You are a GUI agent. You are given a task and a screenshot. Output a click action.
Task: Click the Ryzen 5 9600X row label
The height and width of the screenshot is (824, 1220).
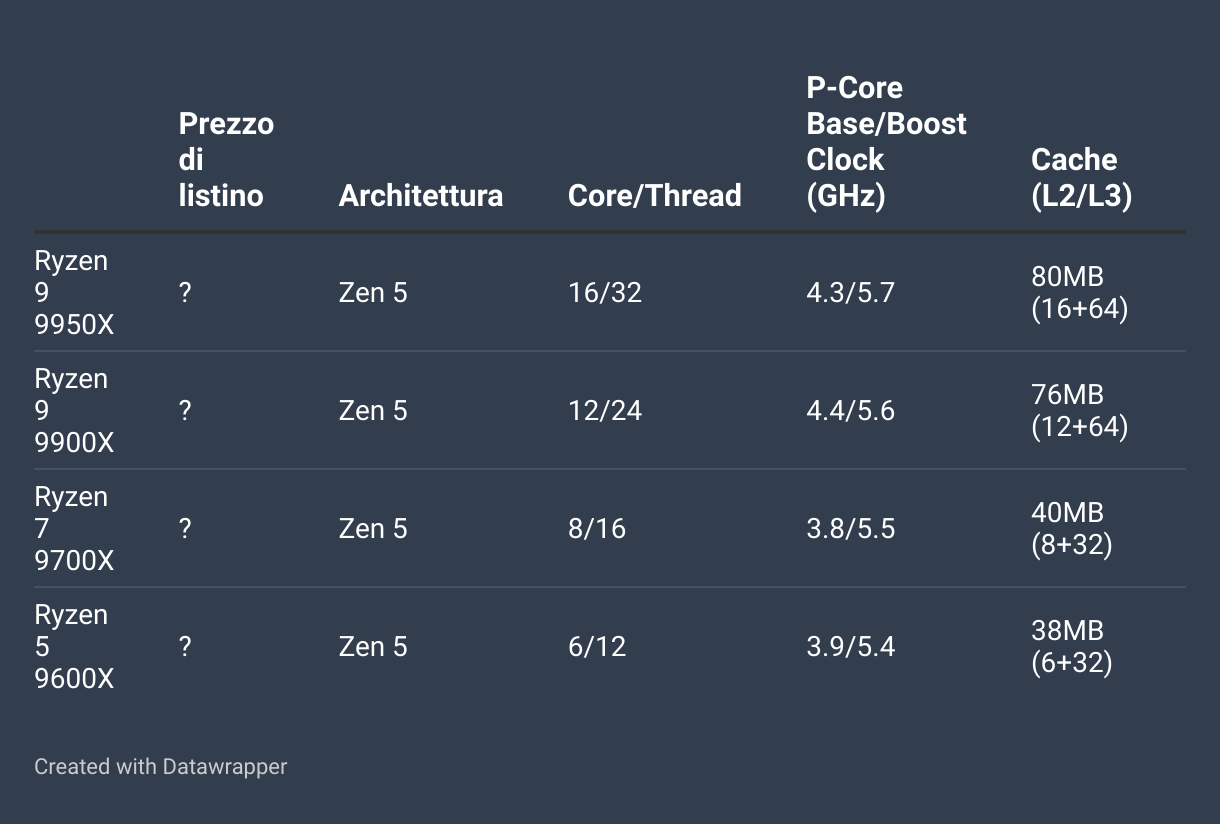point(73,646)
